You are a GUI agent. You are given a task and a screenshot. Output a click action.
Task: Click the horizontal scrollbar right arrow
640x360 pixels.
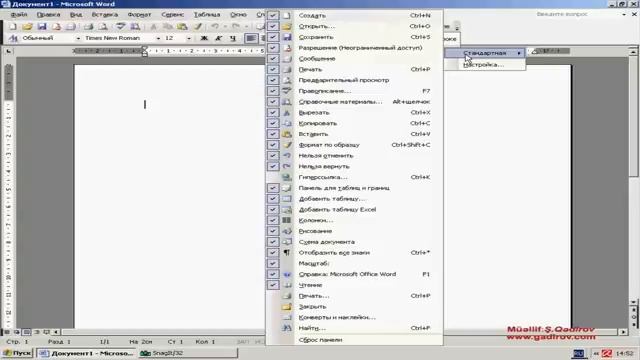pyautogui.click(x=623, y=332)
